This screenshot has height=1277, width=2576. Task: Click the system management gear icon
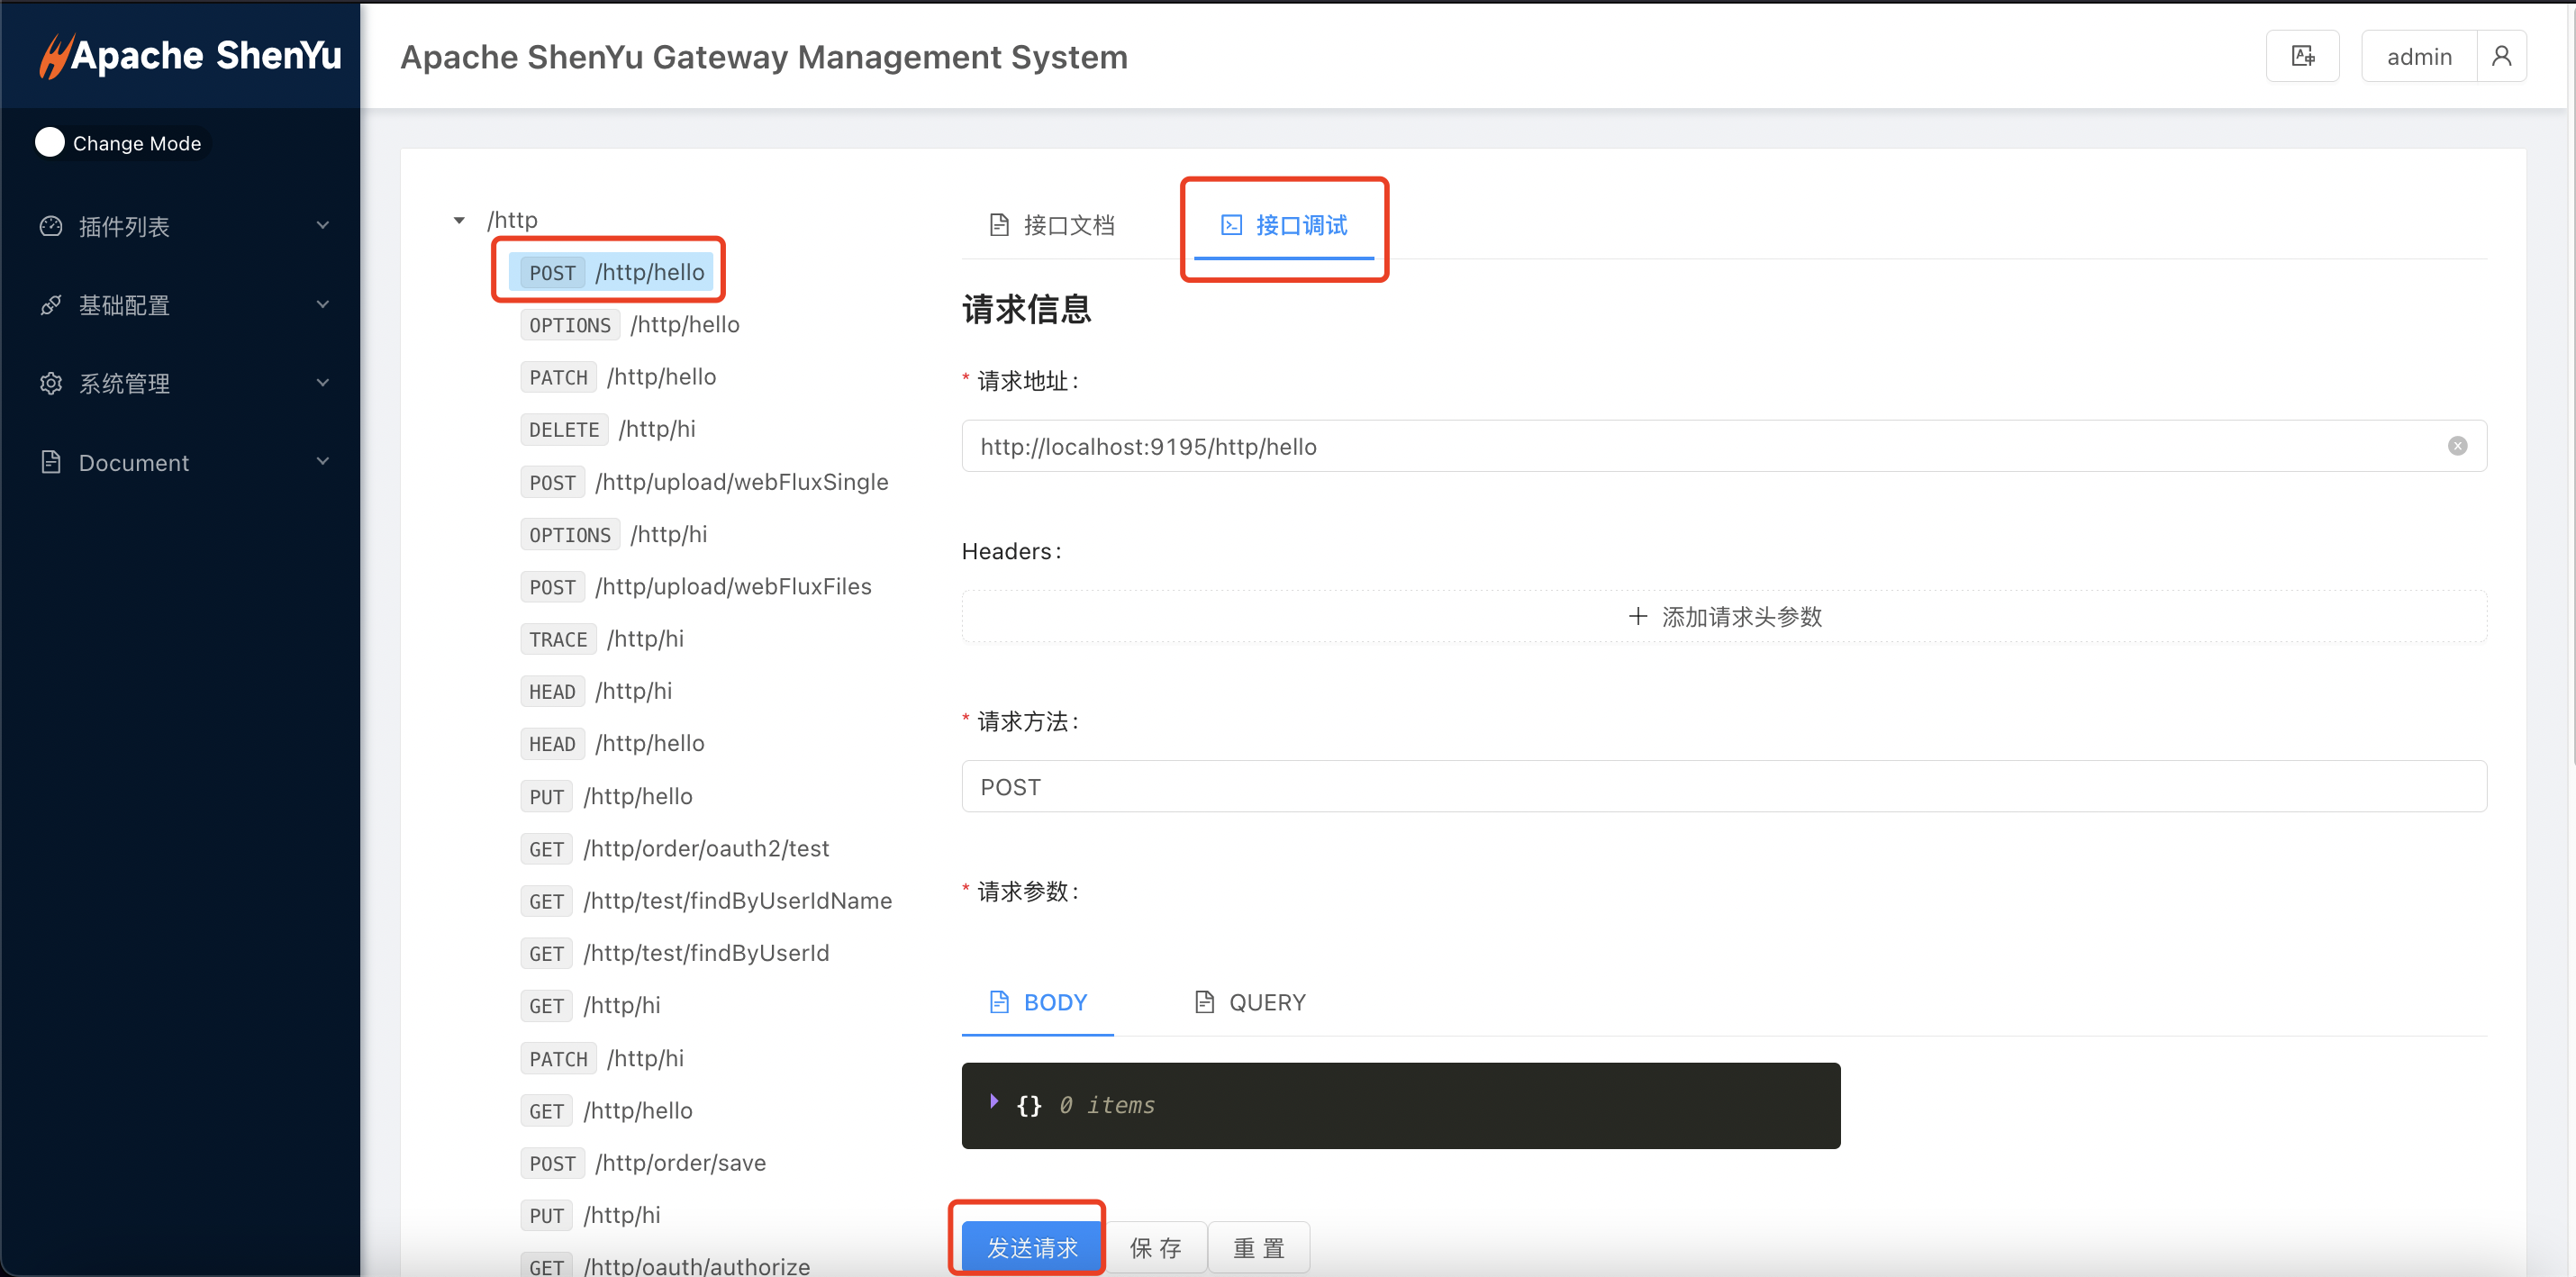[50, 383]
